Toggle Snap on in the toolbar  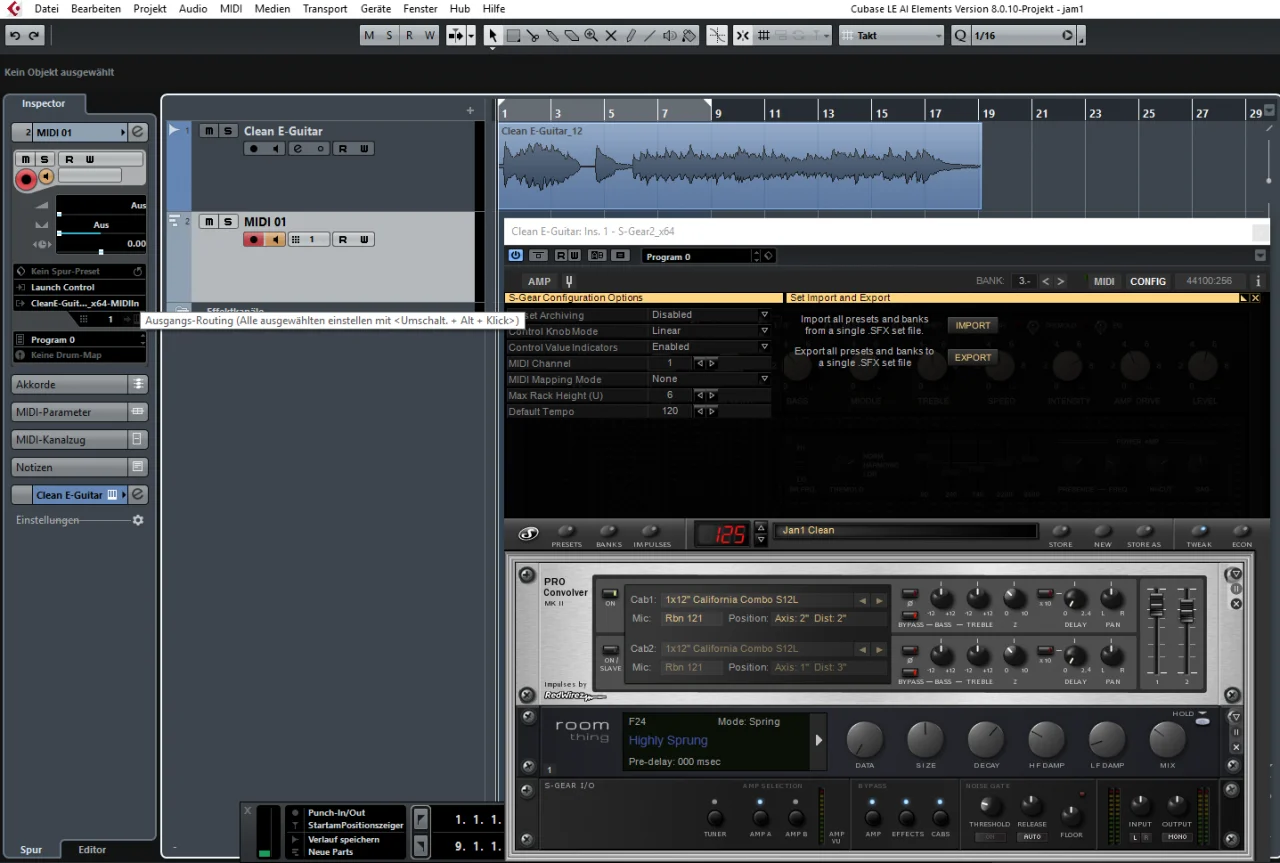coord(742,35)
